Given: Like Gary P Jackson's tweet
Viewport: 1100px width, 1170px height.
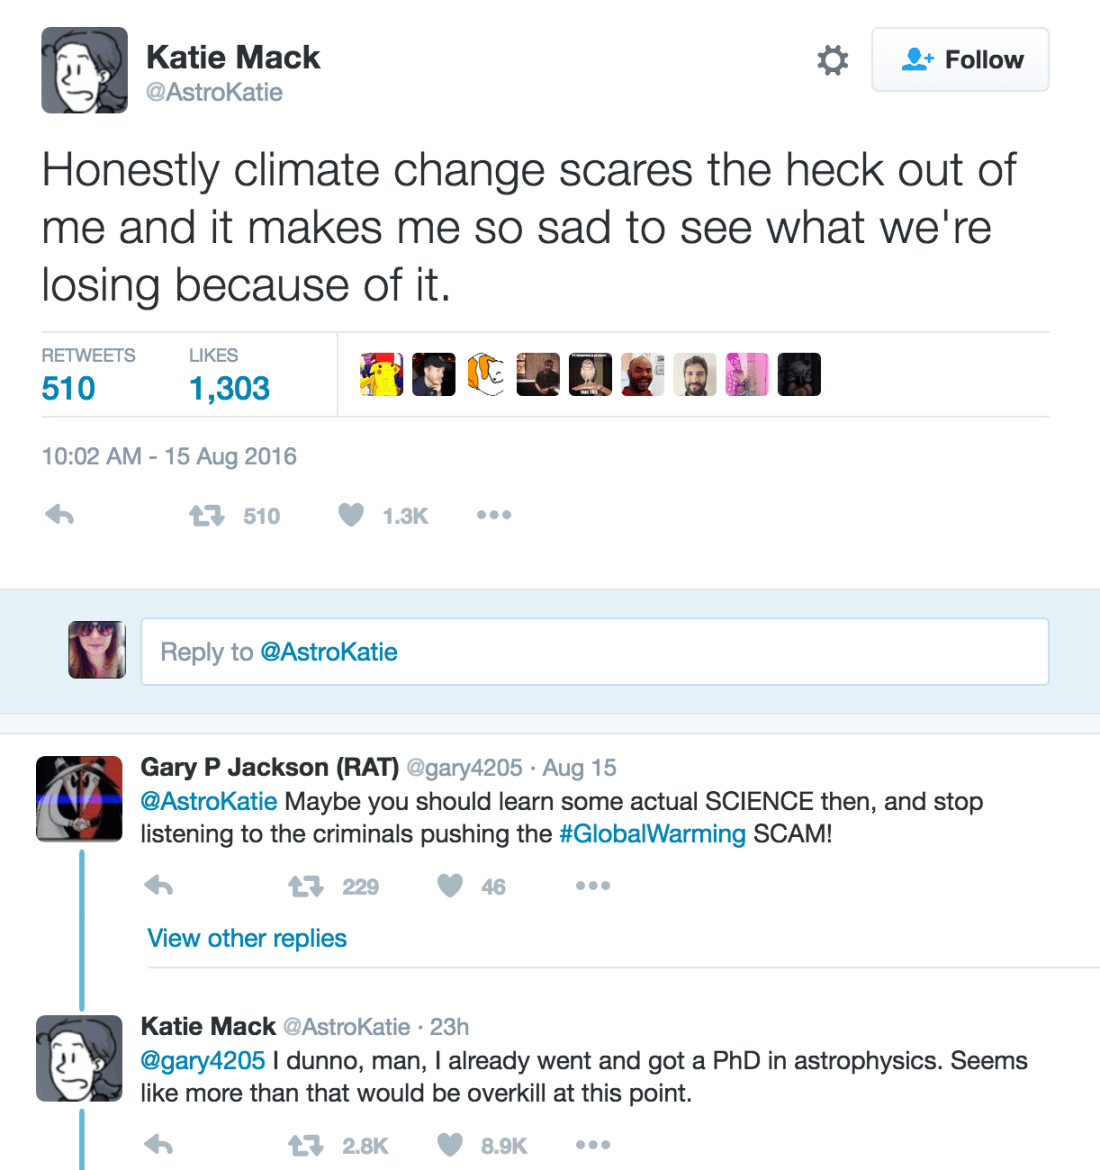Looking at the screenshot, I should coord(450,886).
